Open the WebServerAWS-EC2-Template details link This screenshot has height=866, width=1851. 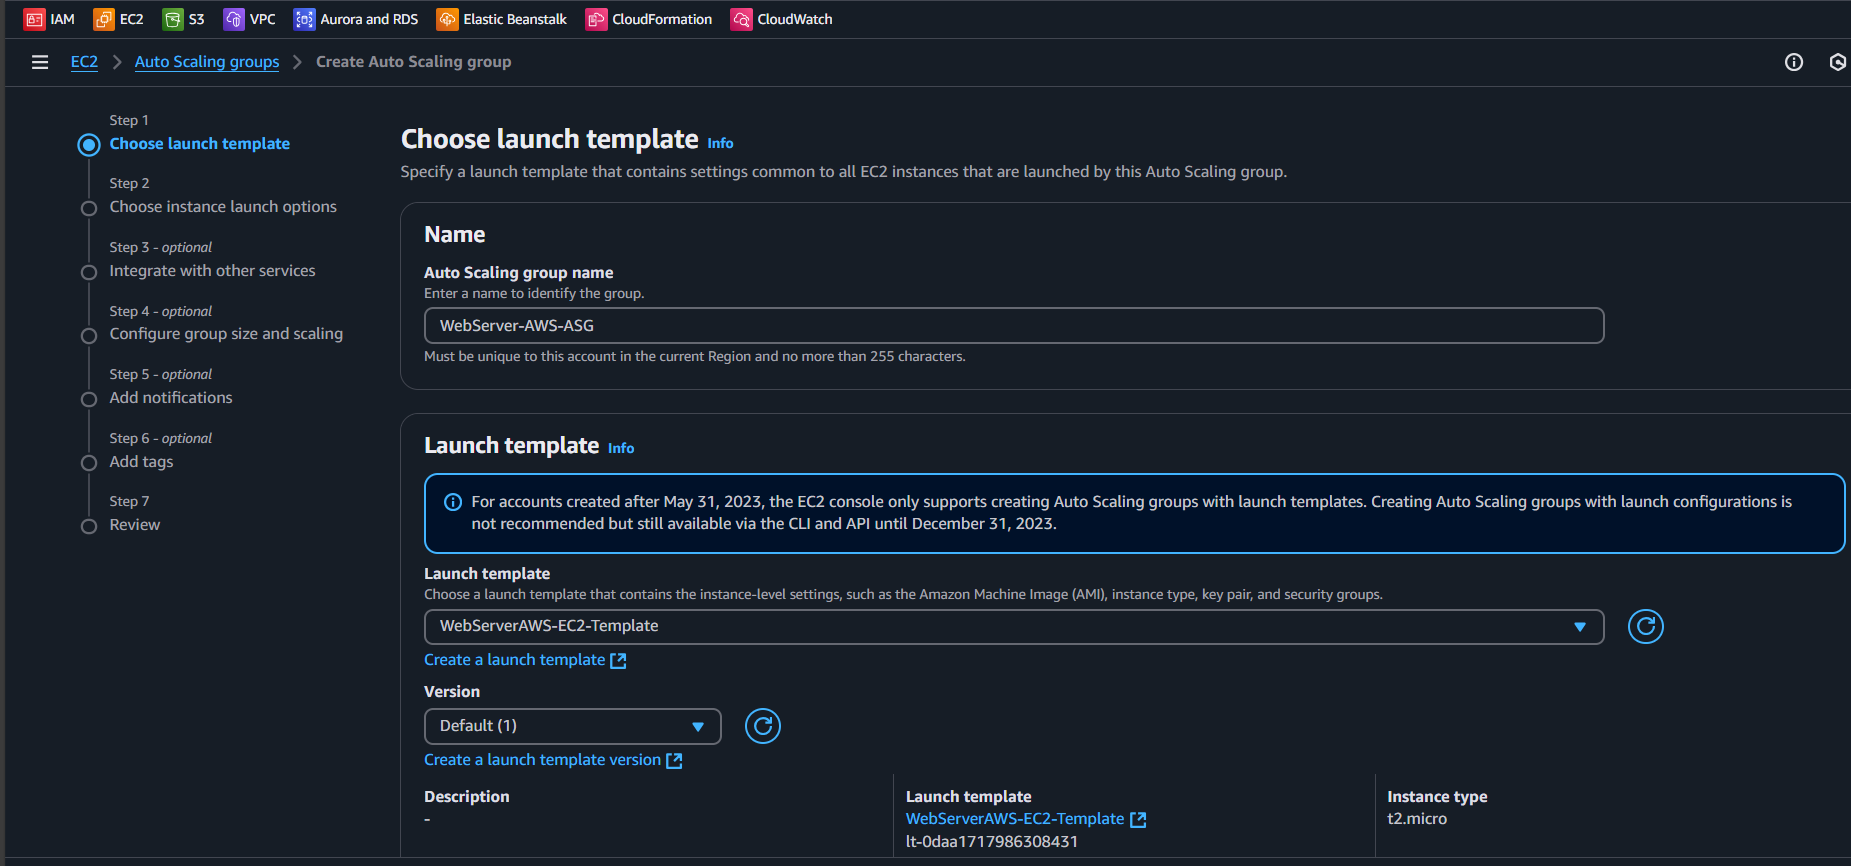[1015, 819]
